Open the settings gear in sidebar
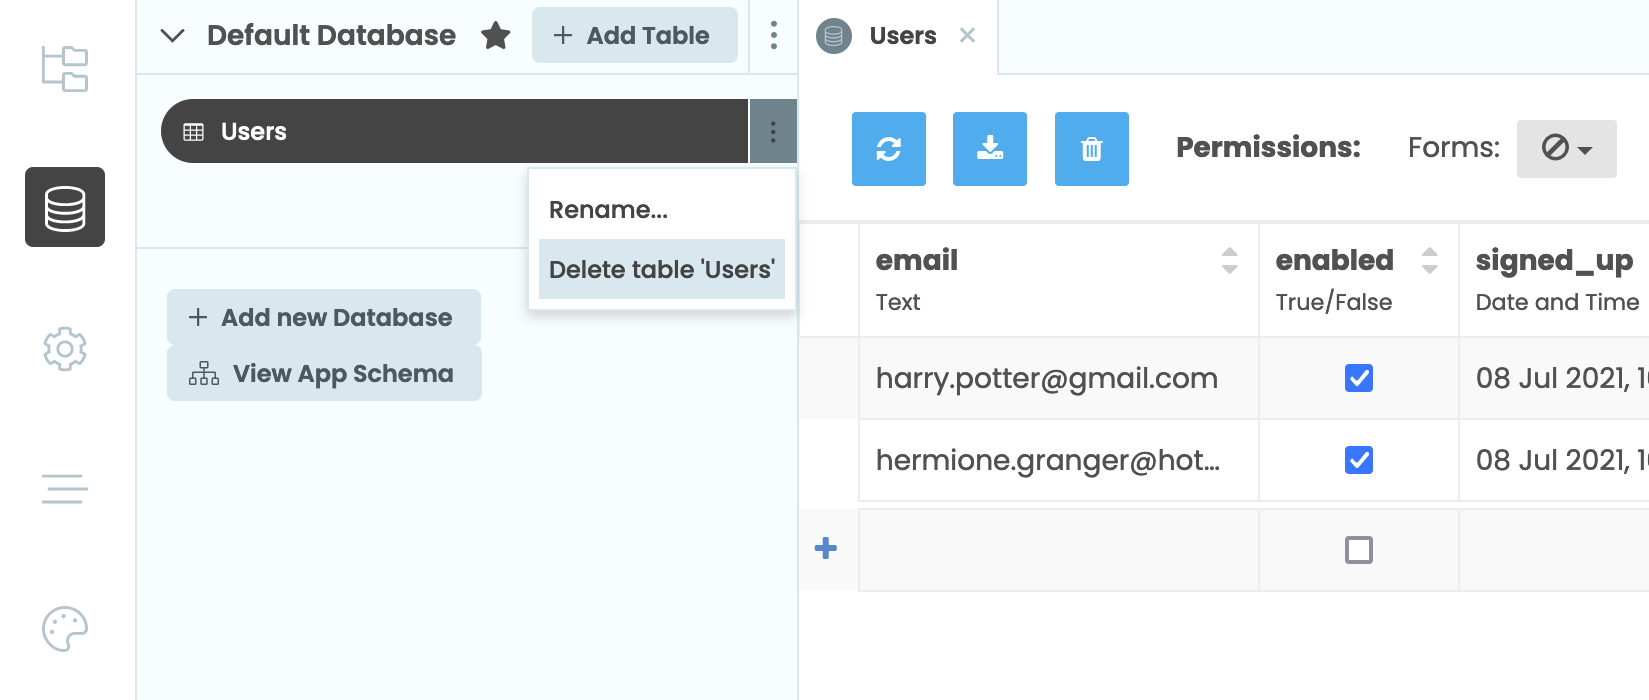This screenshot has width=1649, height=700. pos(65,349)
